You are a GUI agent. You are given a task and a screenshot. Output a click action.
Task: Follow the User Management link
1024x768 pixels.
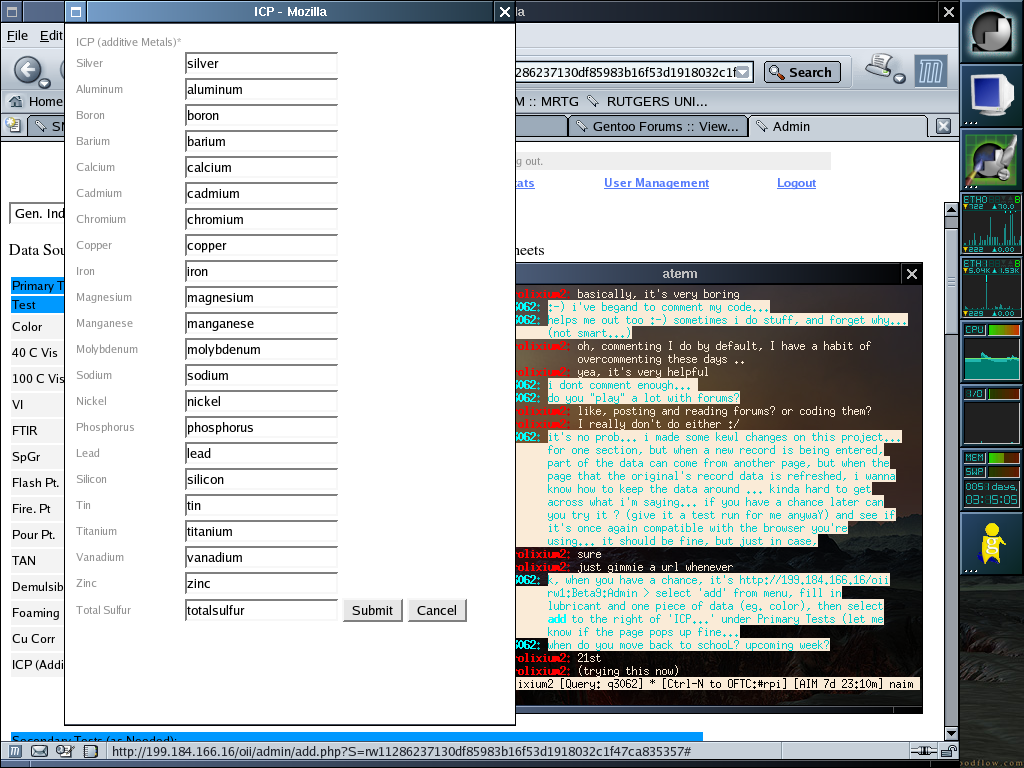click(x=656, y=183)
